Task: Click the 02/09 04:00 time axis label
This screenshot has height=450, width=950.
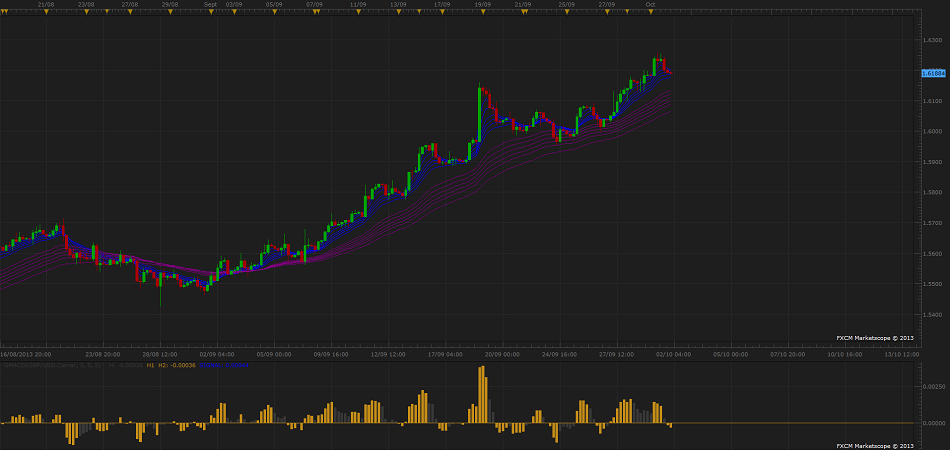Action: coord(218,353)
